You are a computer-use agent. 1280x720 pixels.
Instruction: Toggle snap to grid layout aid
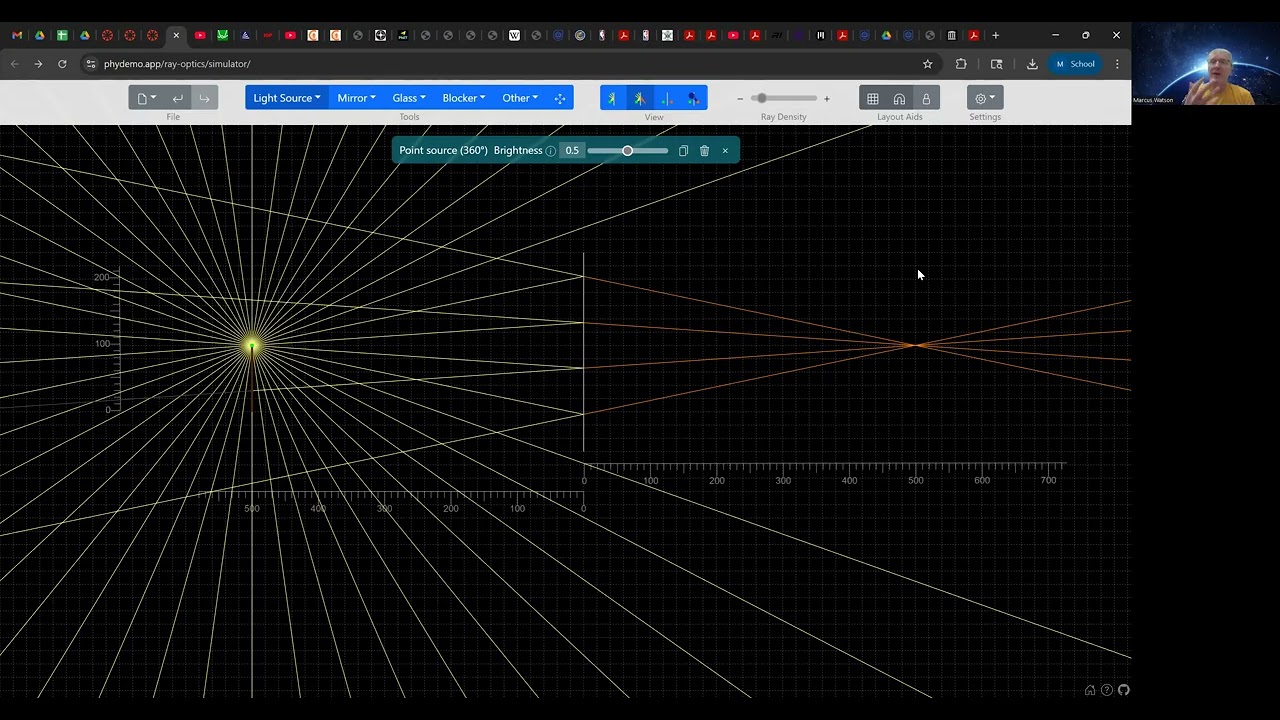(899, 98)
